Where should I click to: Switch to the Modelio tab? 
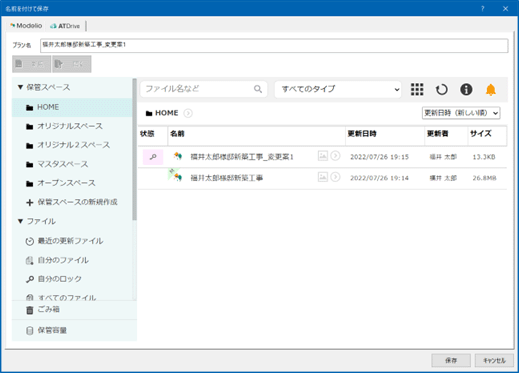pyautogui.click(x=26, y=26)
